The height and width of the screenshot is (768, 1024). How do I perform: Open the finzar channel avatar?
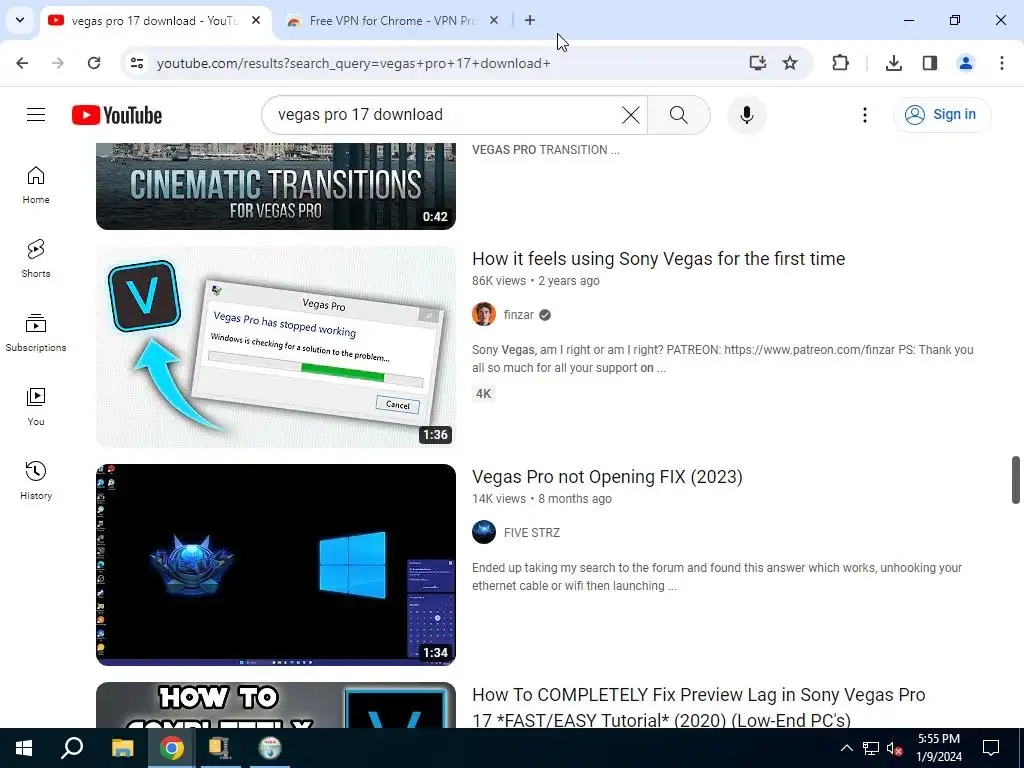484,315
